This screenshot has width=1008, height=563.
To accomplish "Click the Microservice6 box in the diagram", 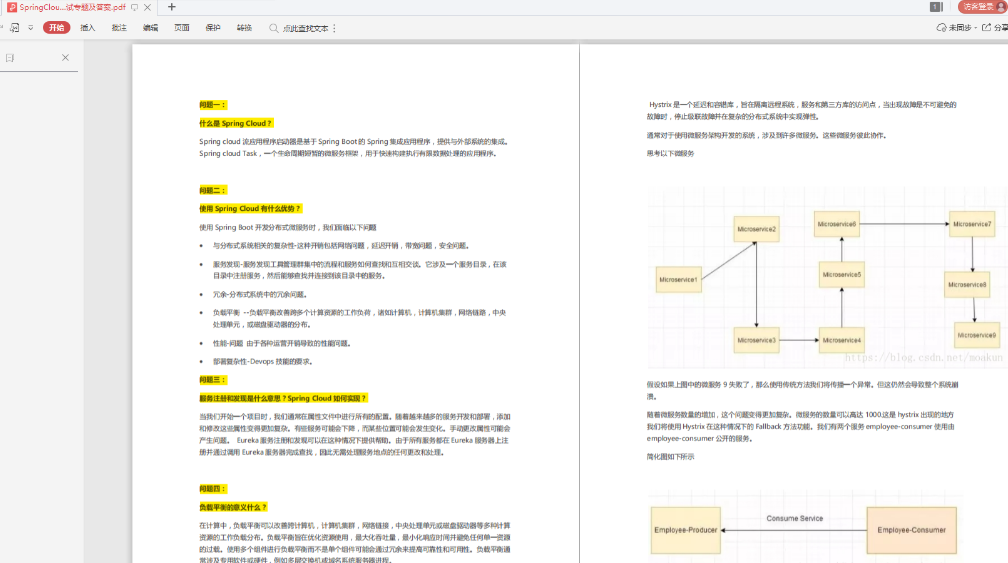I will (x=836, y=224).
